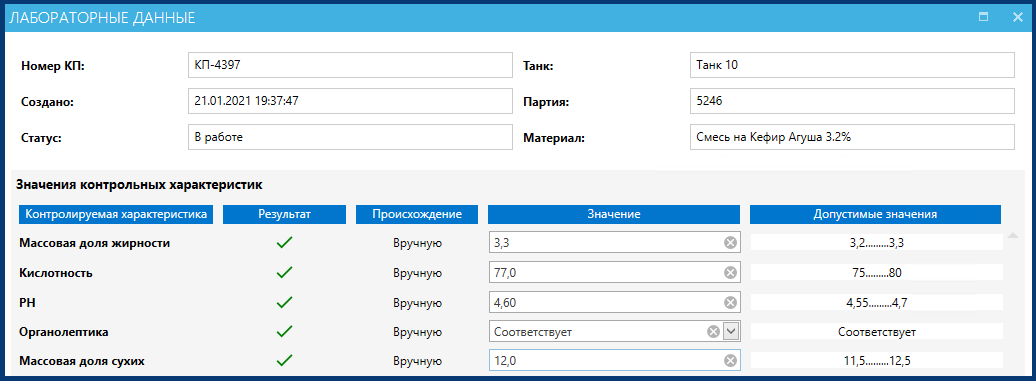
Task: Sort by Контролируемая характеристика column header
Action: [116, 215]
